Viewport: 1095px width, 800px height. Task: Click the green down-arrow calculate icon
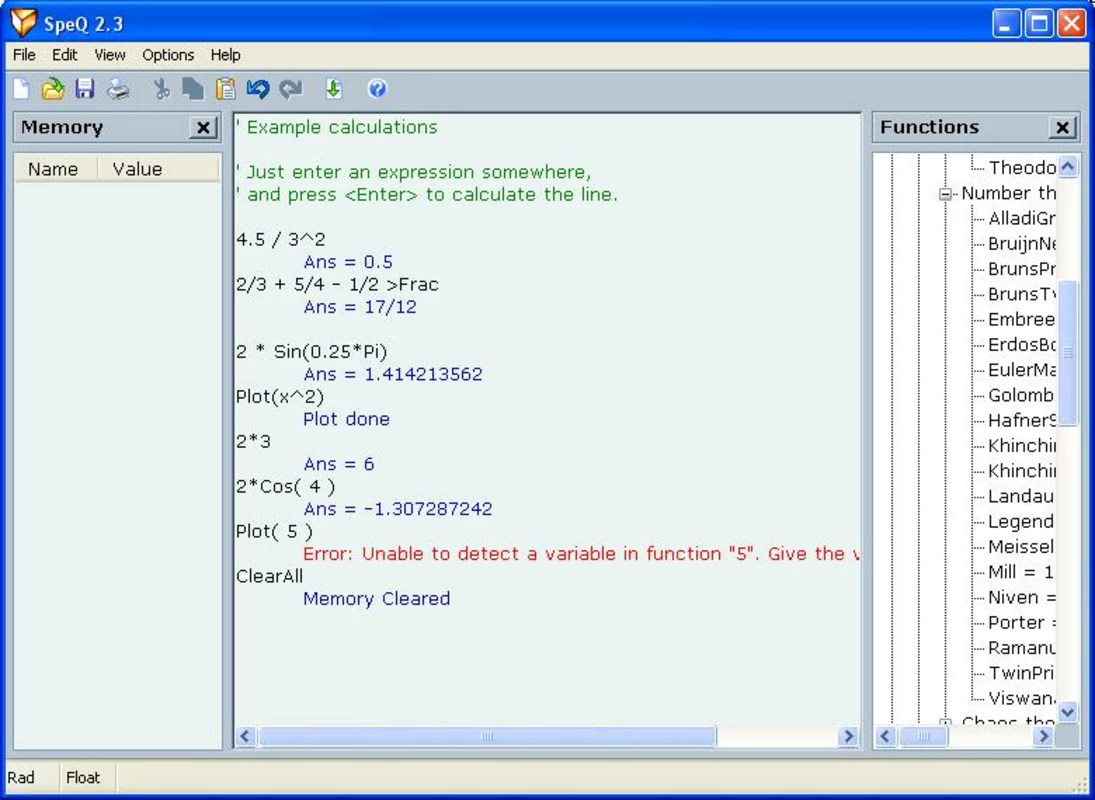coord(334,89)
